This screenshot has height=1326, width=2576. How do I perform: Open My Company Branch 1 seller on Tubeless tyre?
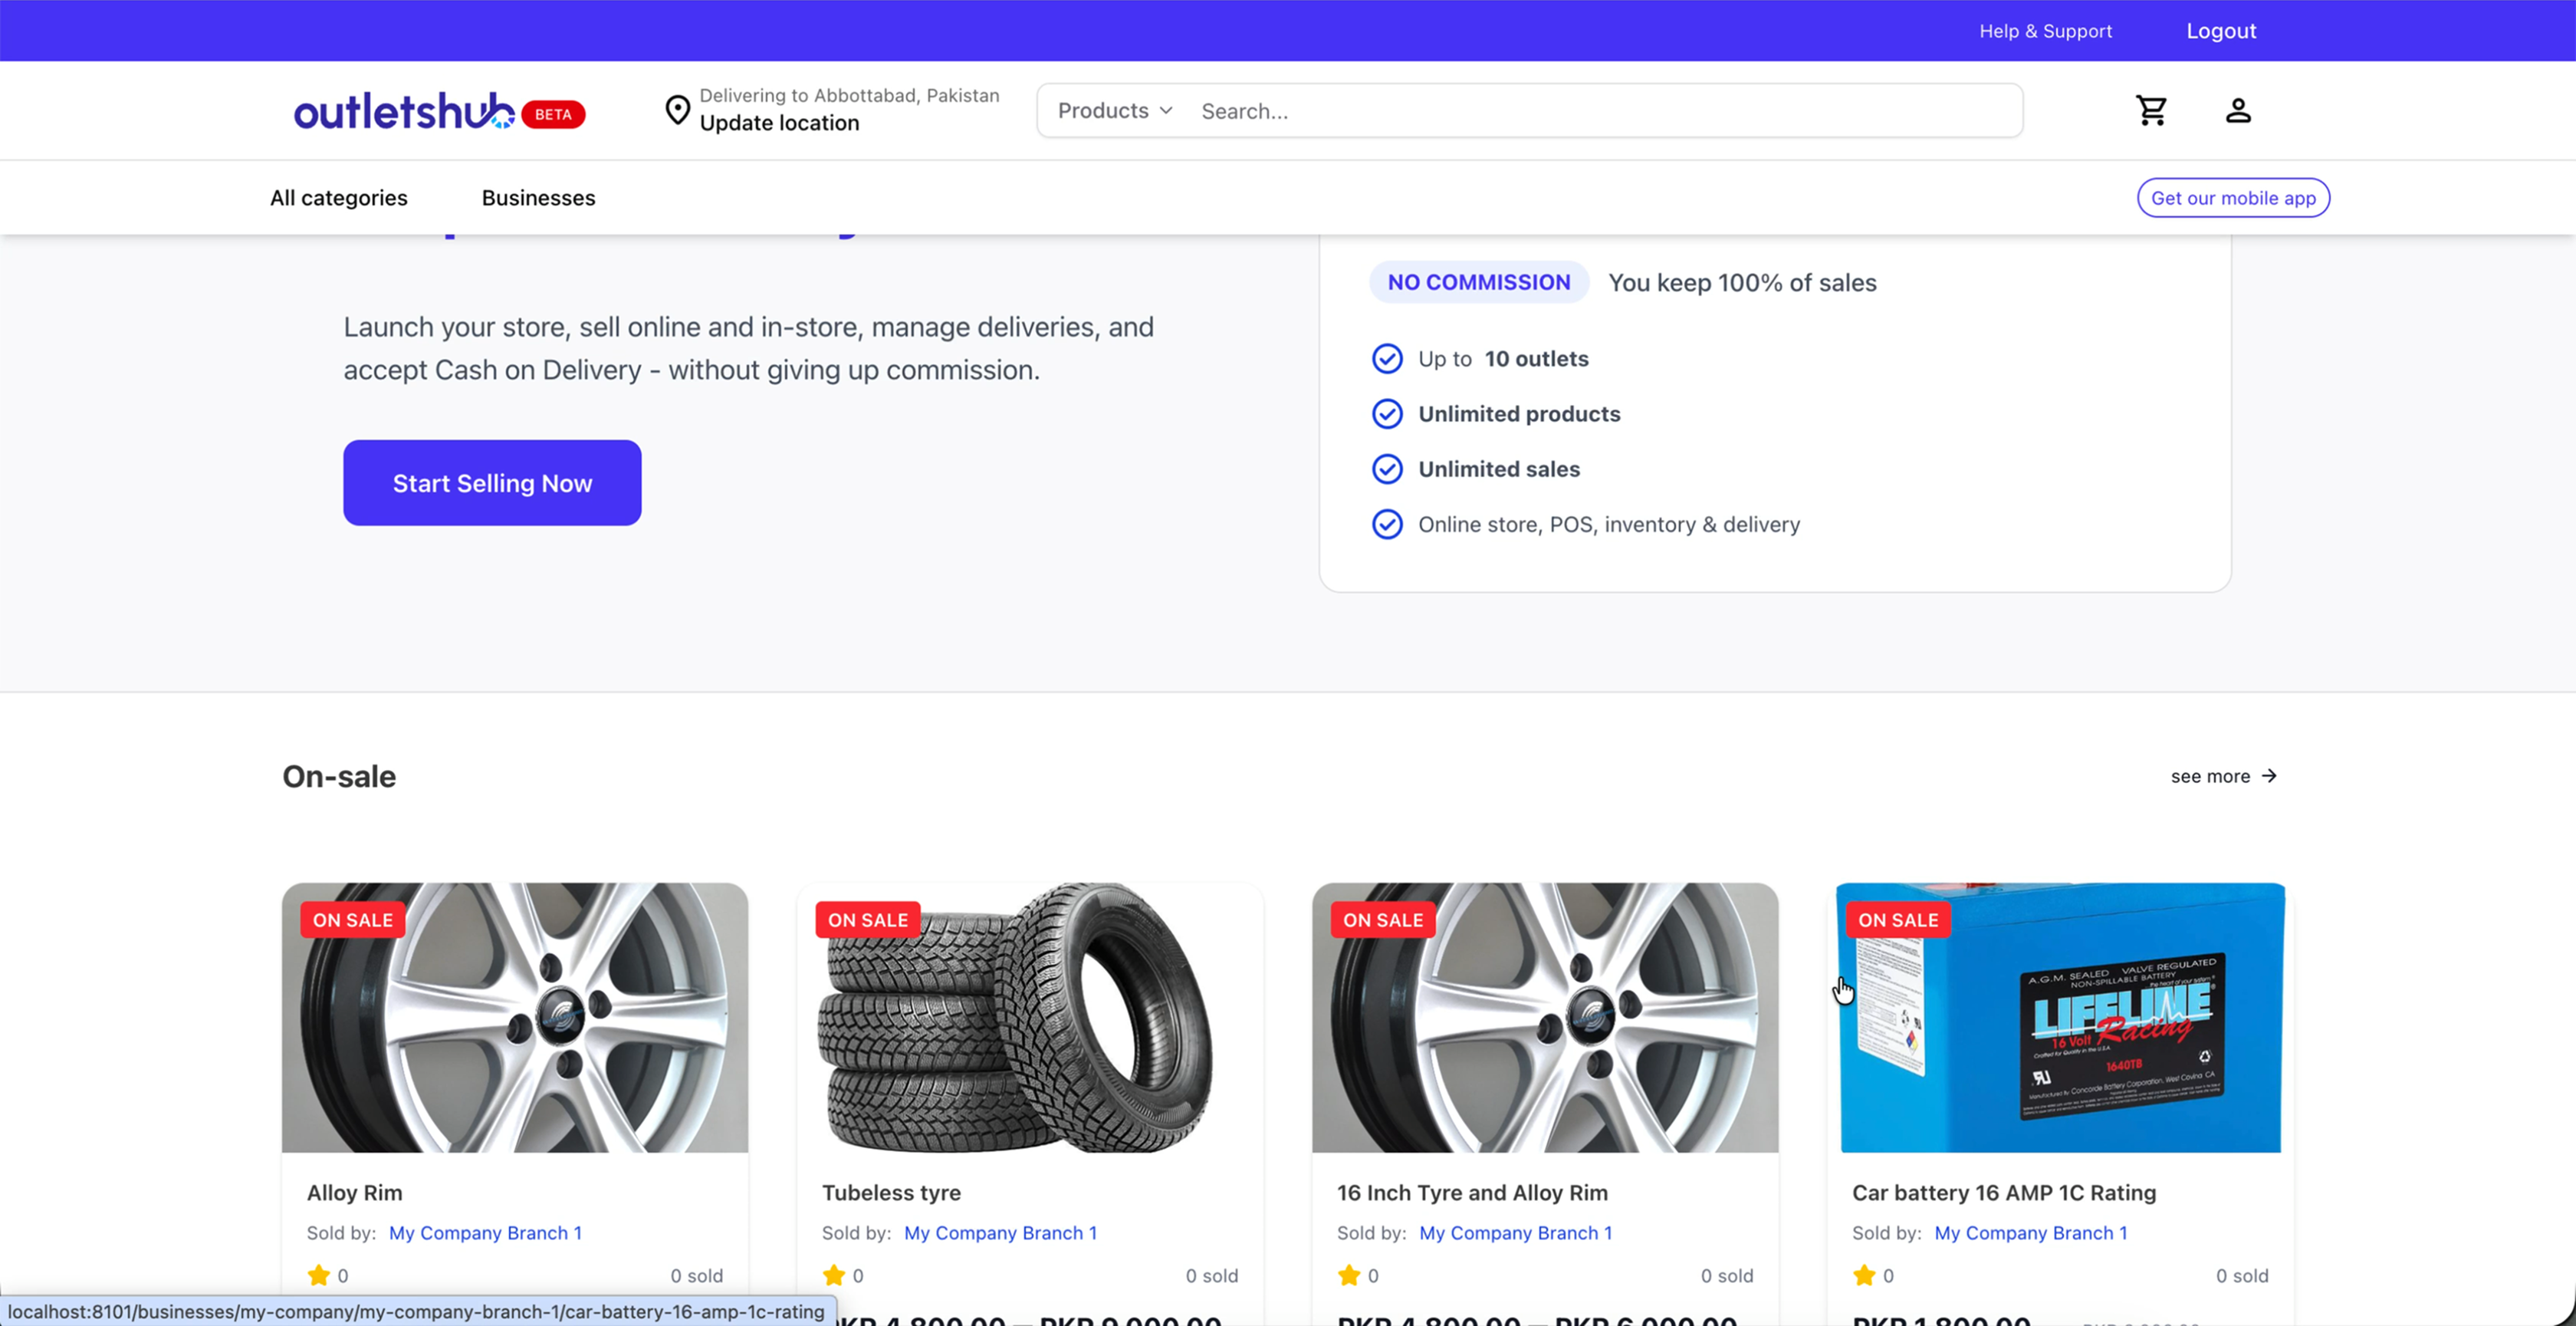(x=1000, y=1233)
